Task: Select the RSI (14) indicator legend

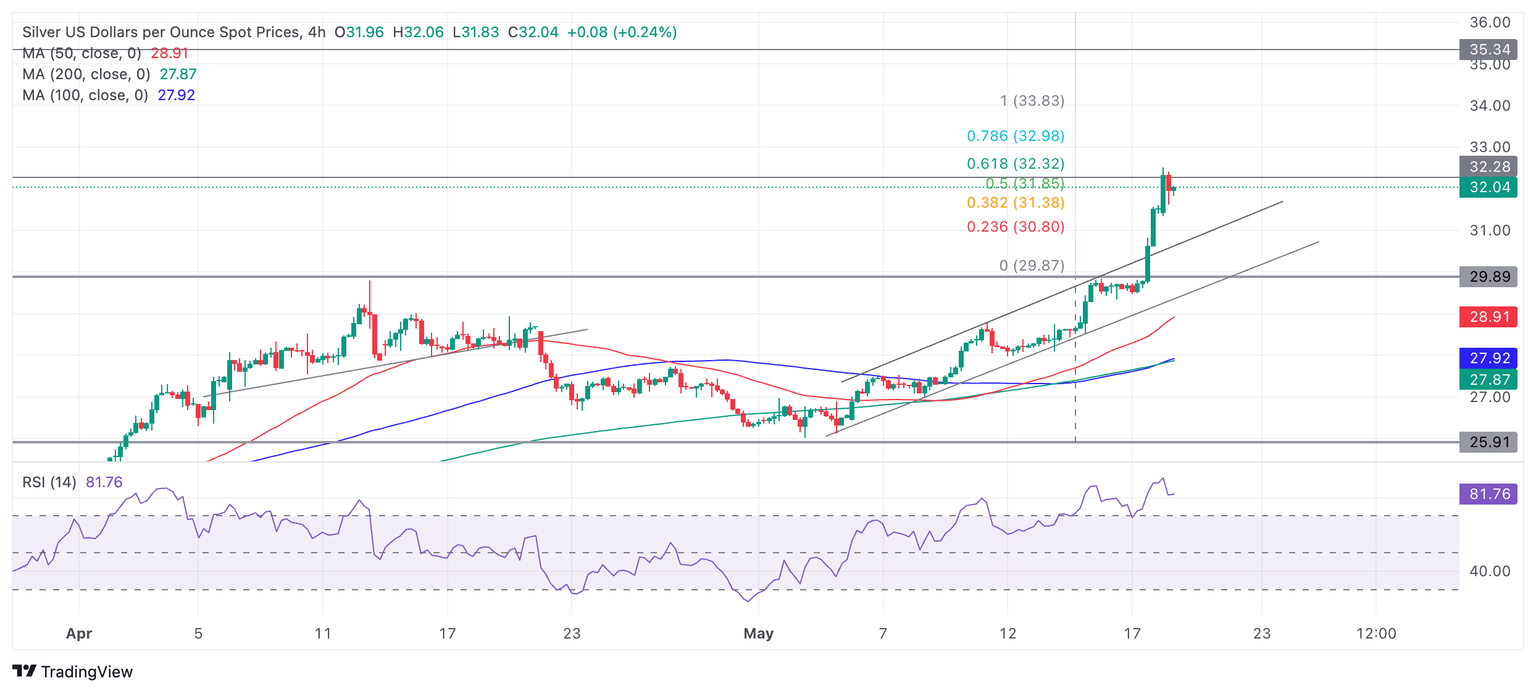Action: coord(49,483)
